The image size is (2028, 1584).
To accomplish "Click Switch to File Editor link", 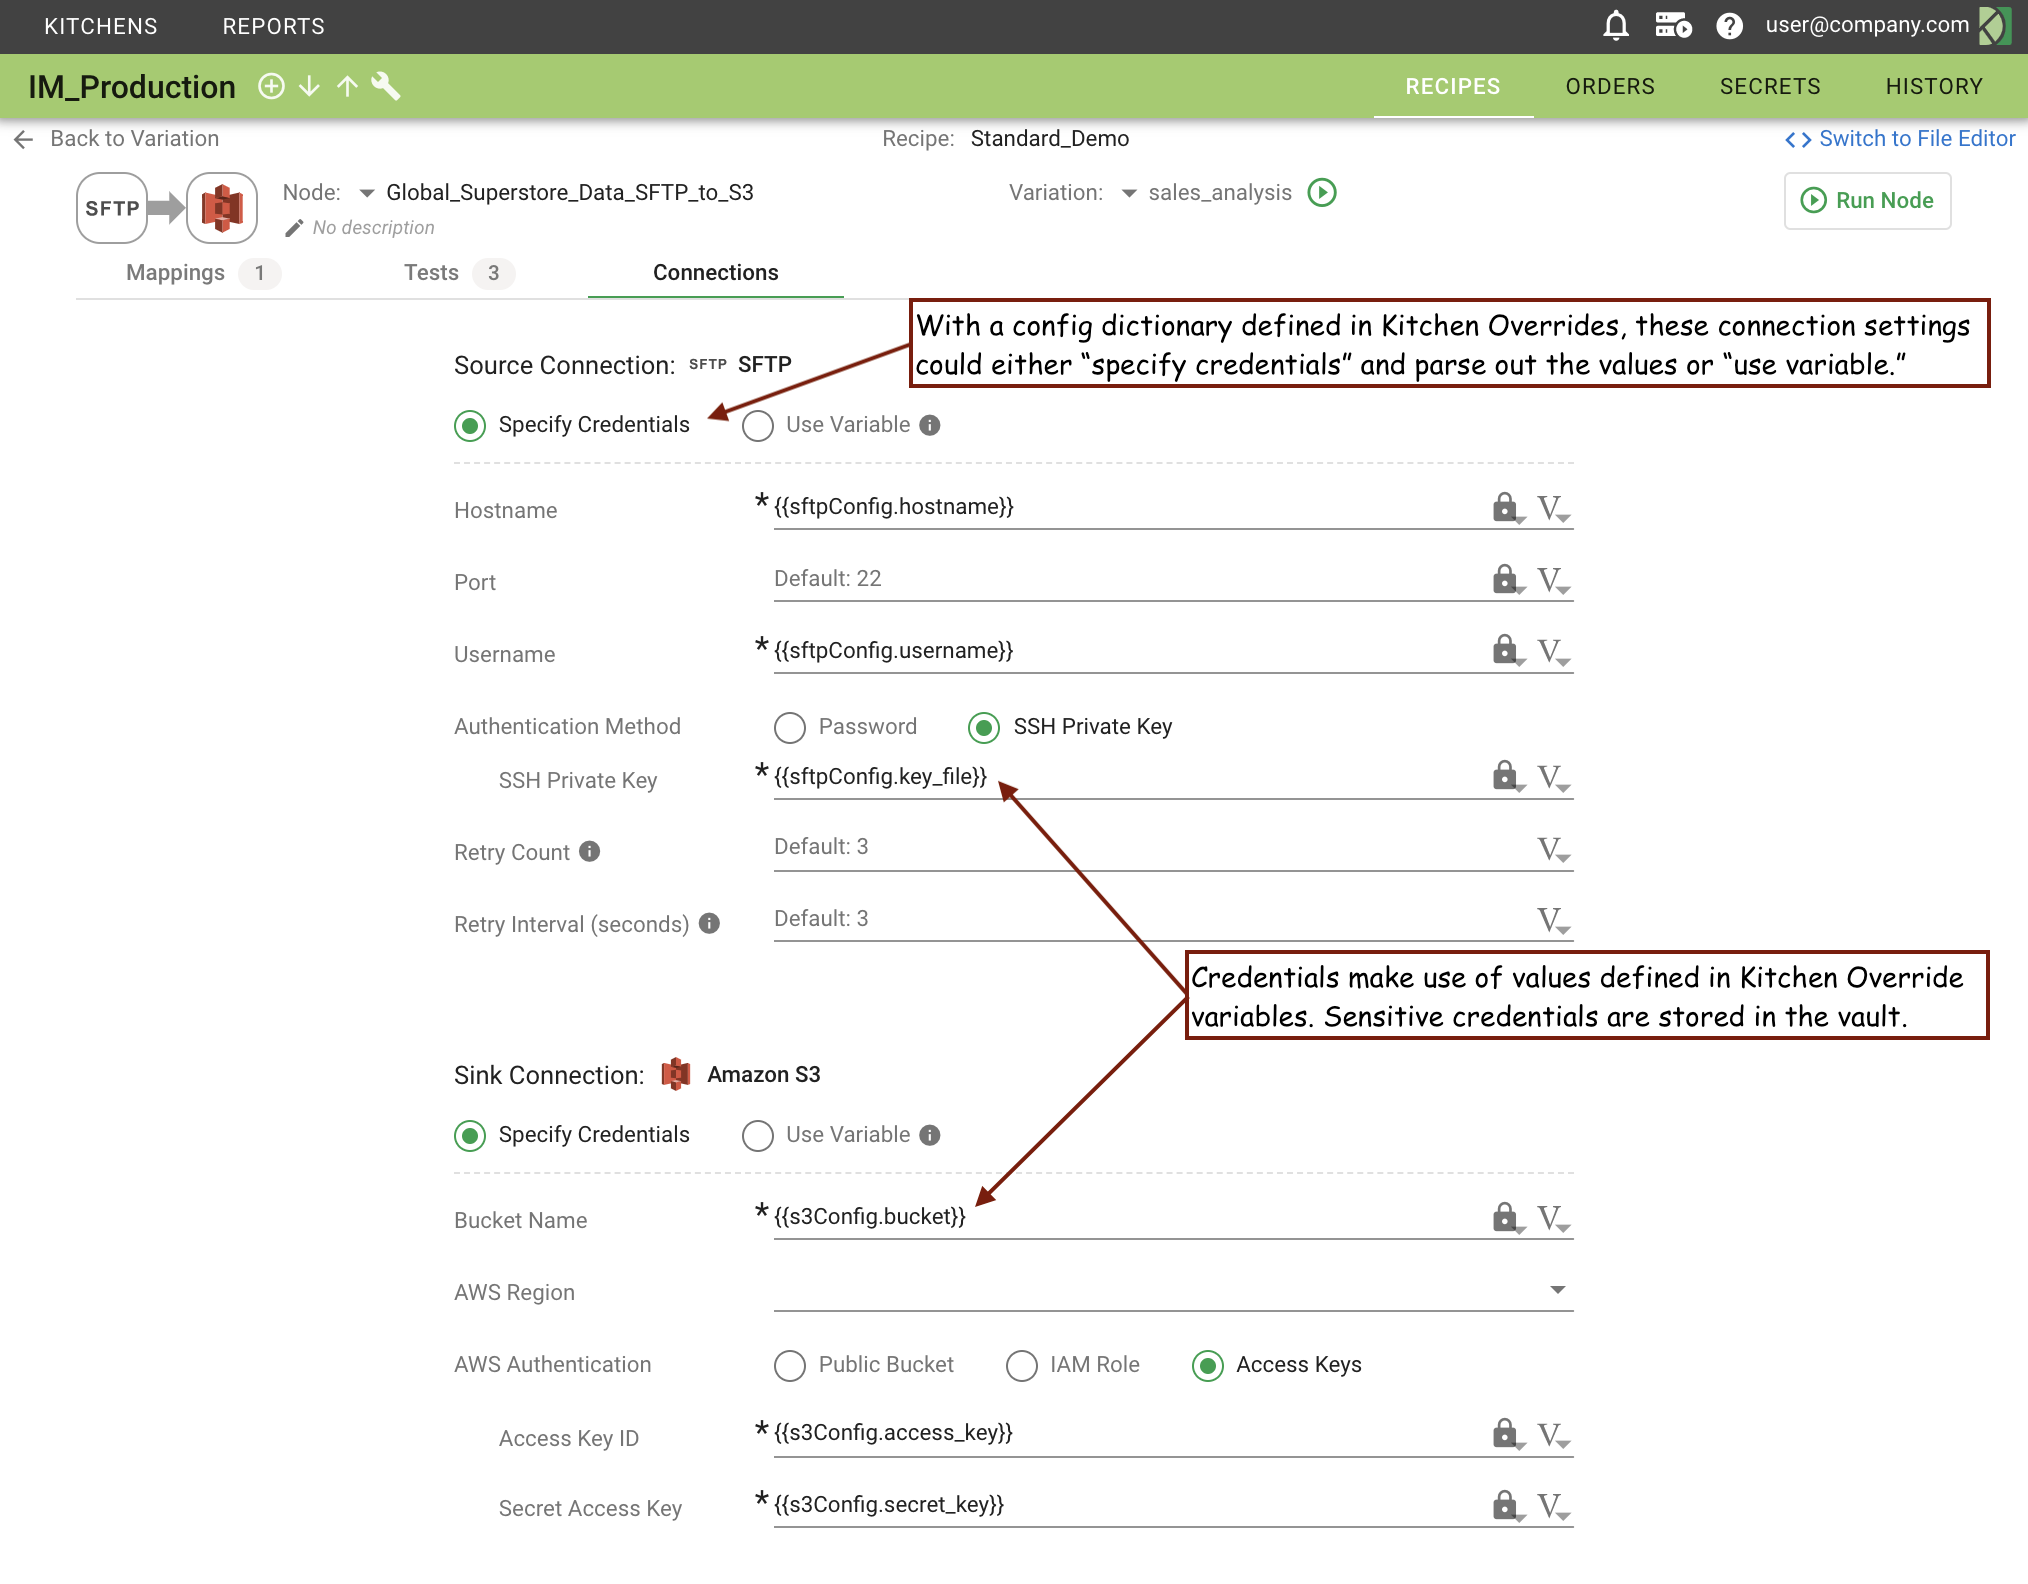I will pos(1901,139).
